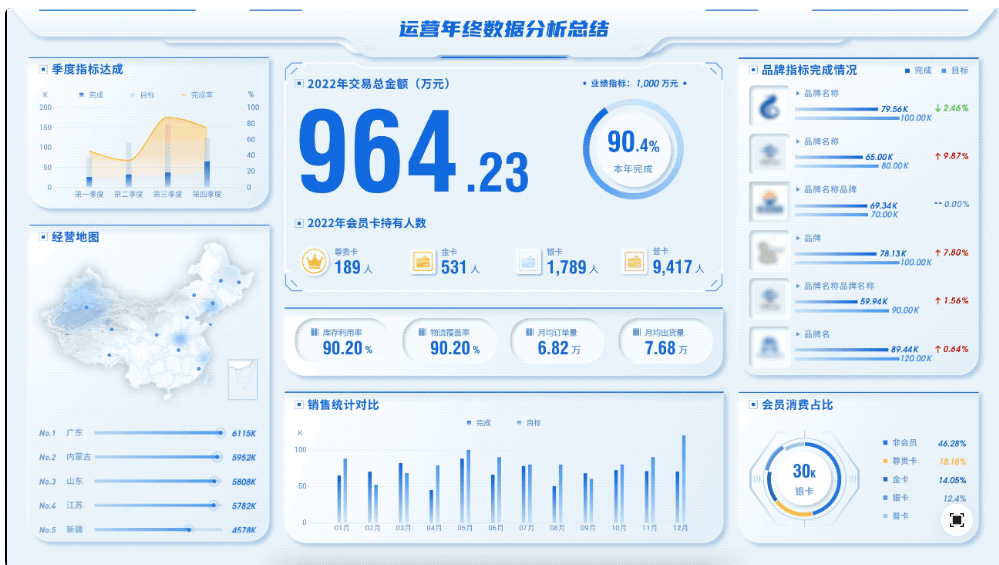The height and width of the screenshot is (565, 999).
Task: Click the icon next to 库存利用率
Action: click(315, 333)
